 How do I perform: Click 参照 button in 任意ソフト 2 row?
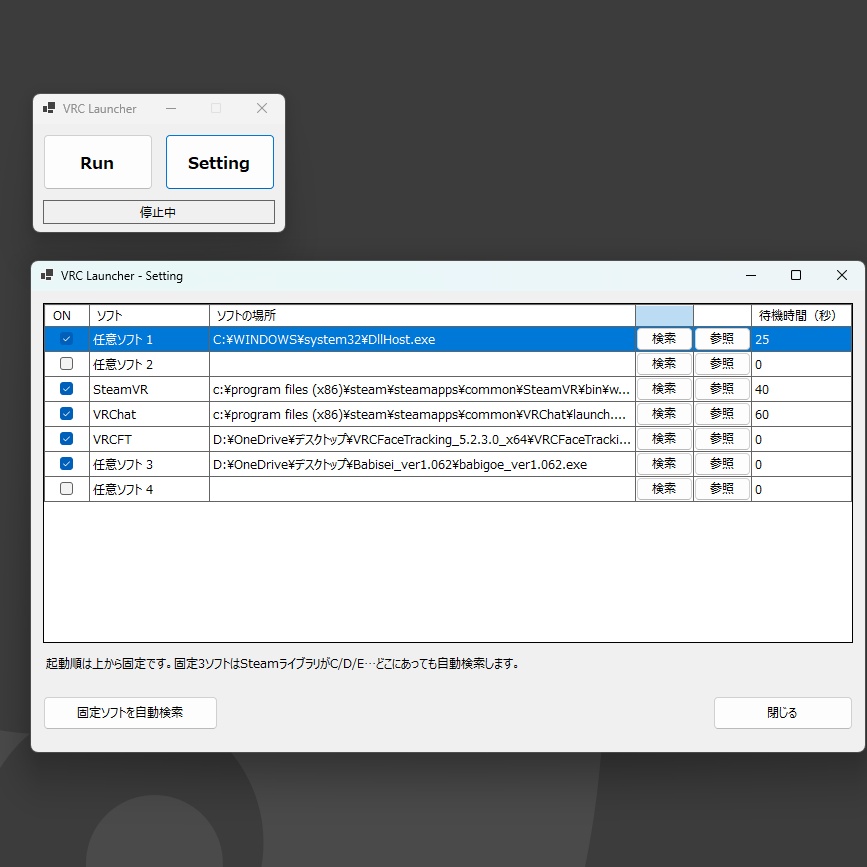(722, 364)
